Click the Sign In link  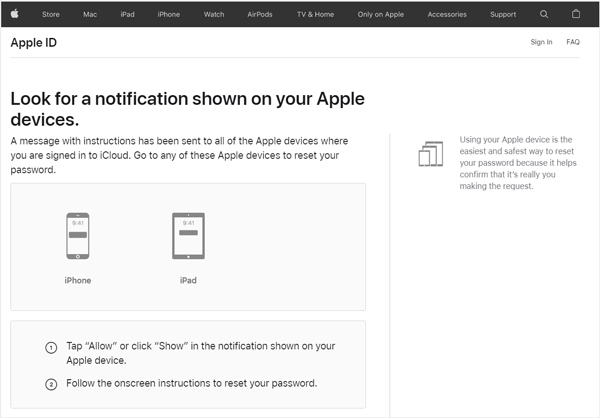541,42
